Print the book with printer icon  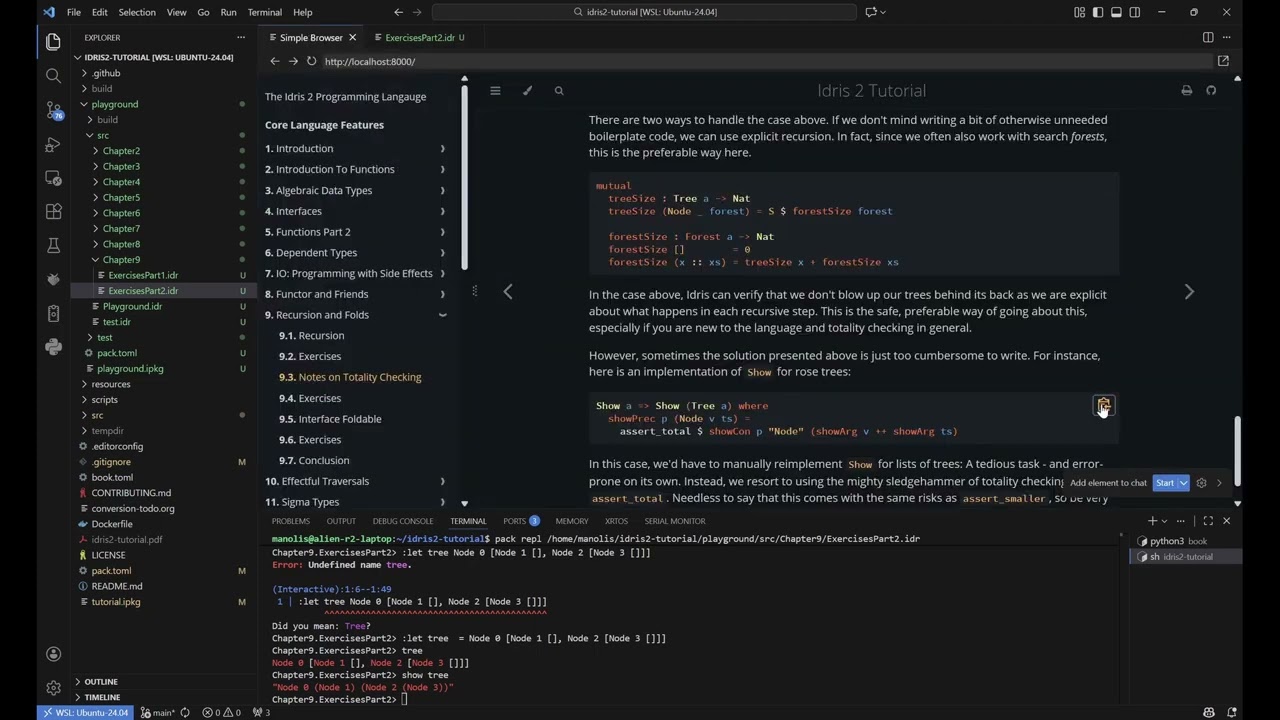click(1186, 90)
